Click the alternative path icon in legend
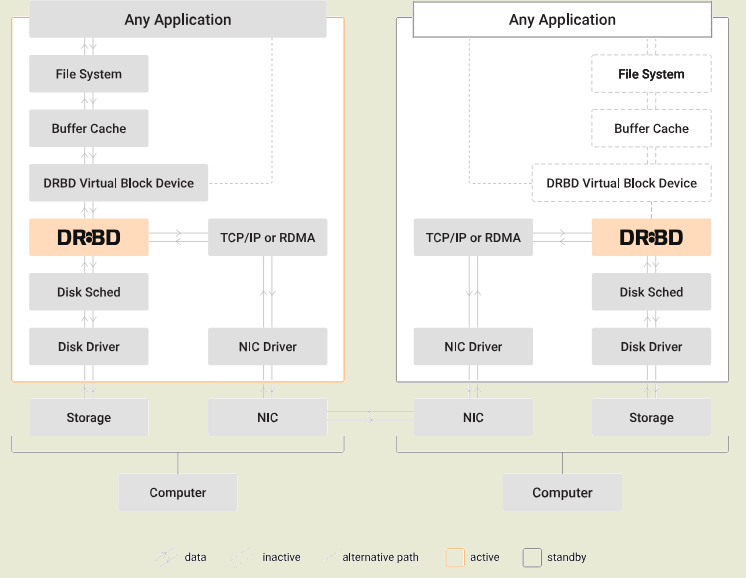 (330, 557)
